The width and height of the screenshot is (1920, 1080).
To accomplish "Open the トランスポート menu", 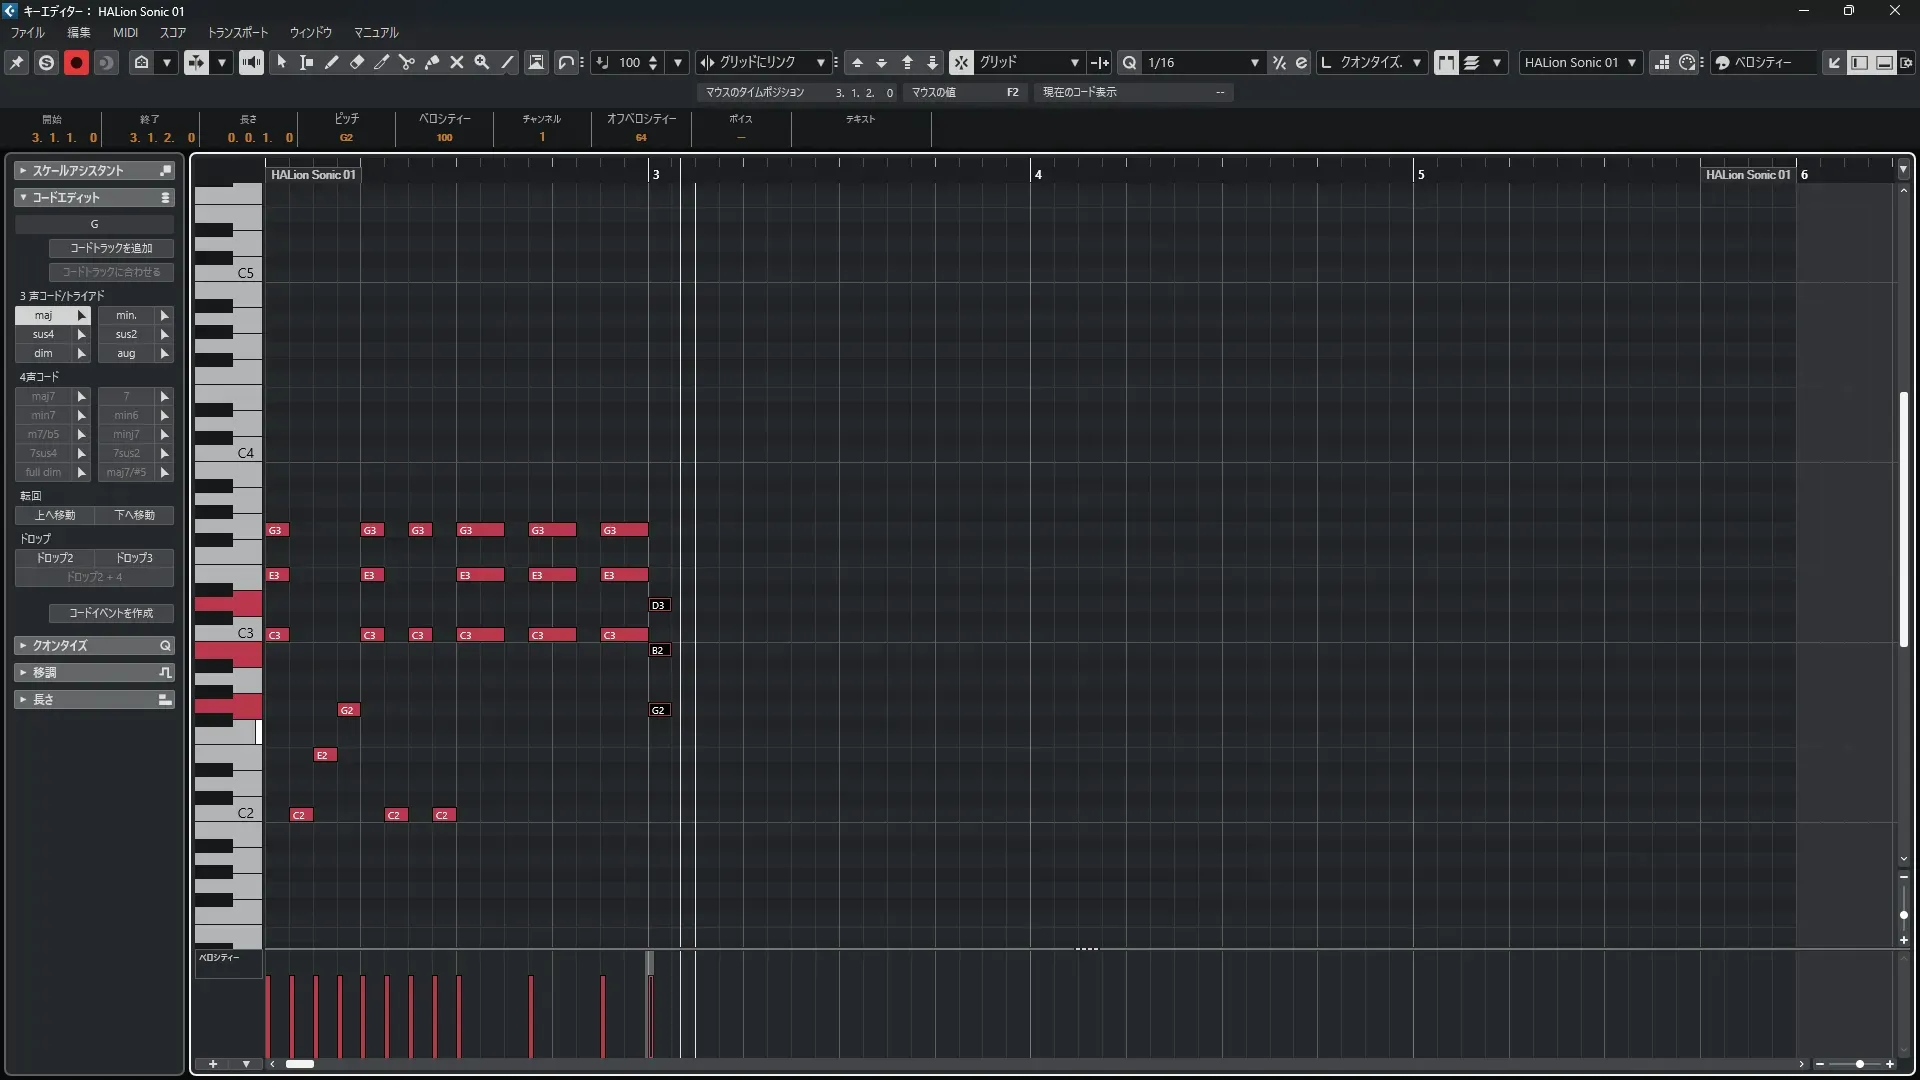I will tap(237, 32).
